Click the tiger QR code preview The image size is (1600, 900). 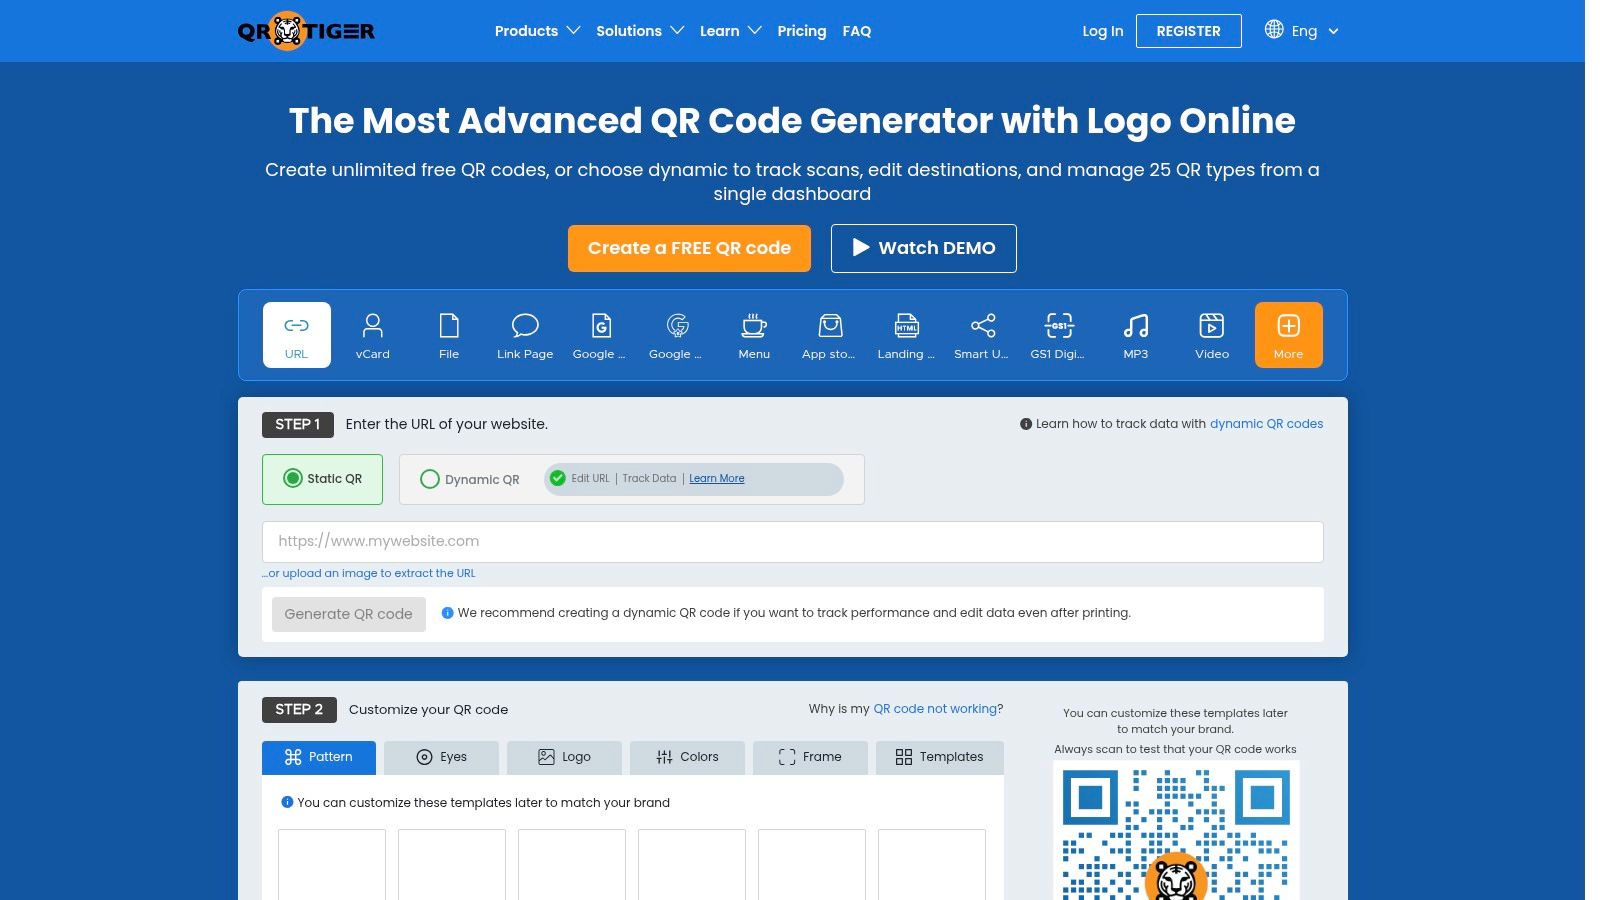pos(1176,831)
